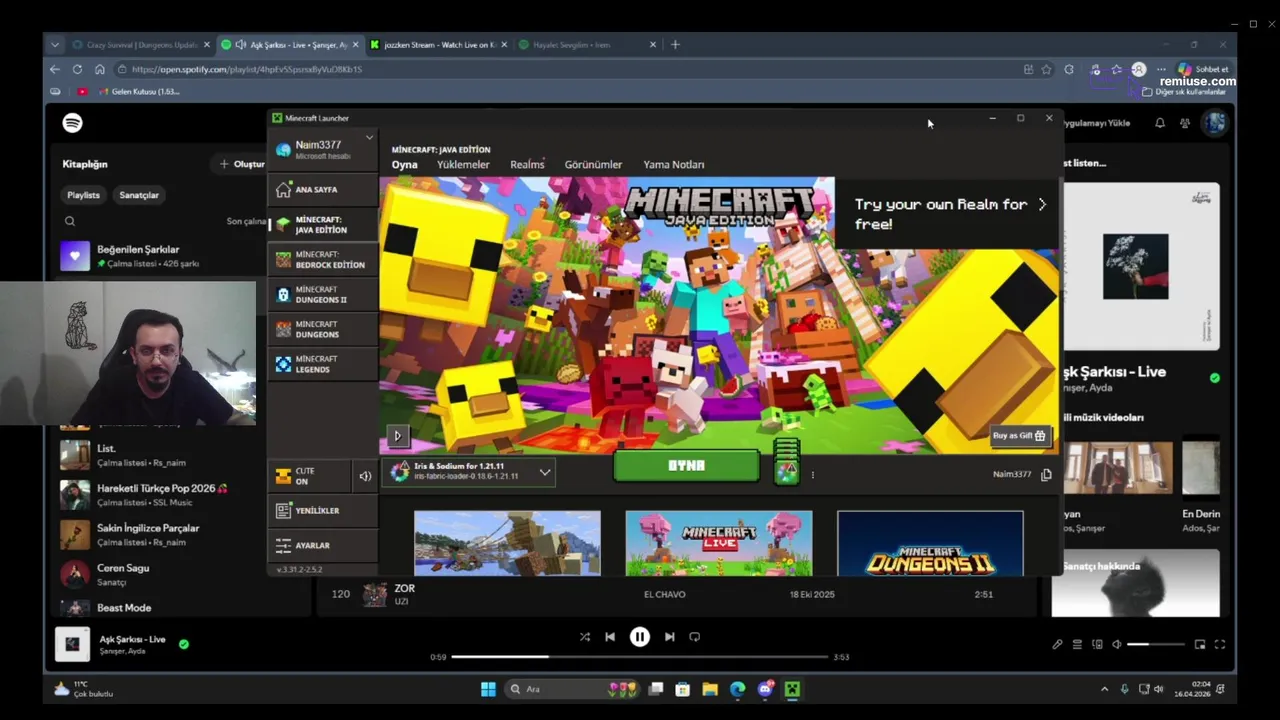Image resolution: width=1280 pixels, height=720 pixels.
Task: Click the Buy as Gift button
Action: click(1019, 435)
